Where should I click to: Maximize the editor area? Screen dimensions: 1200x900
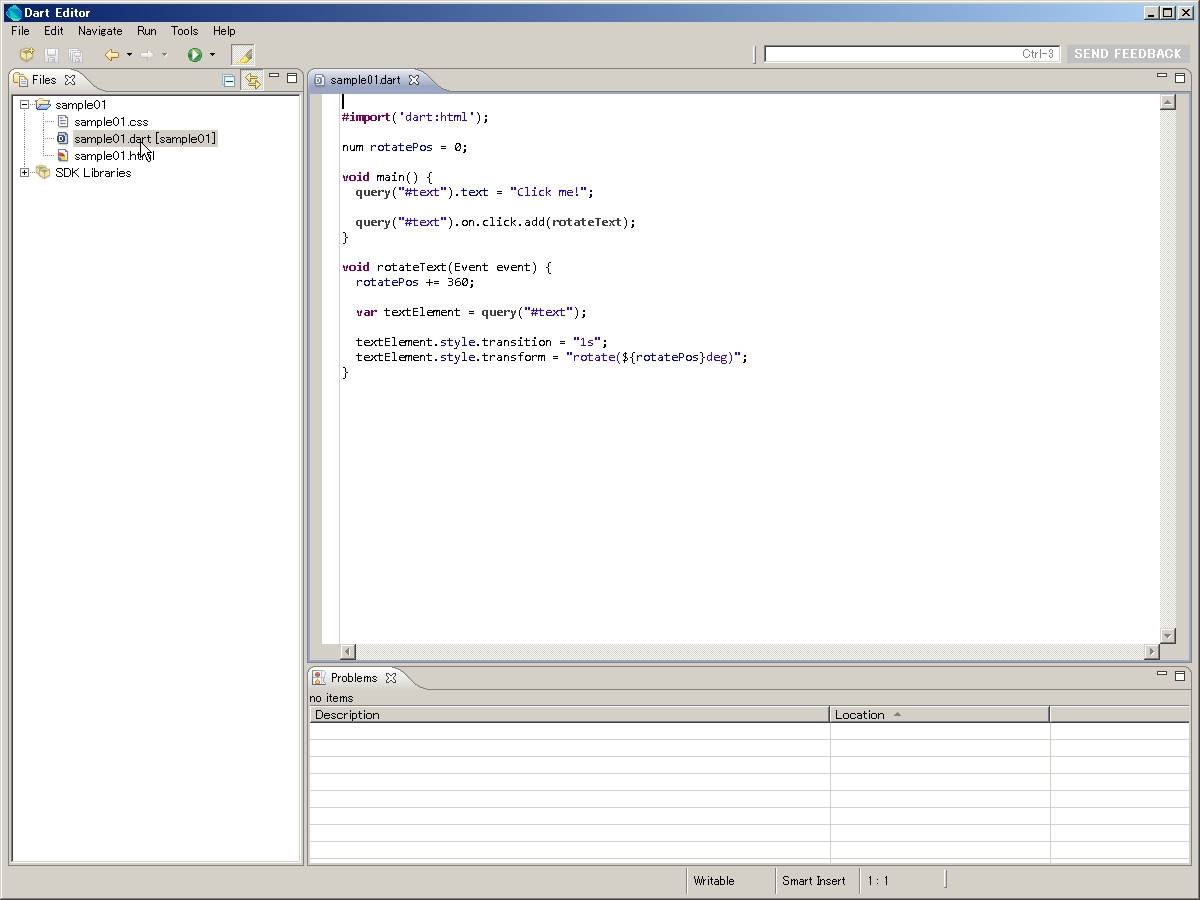[1180, 77]
